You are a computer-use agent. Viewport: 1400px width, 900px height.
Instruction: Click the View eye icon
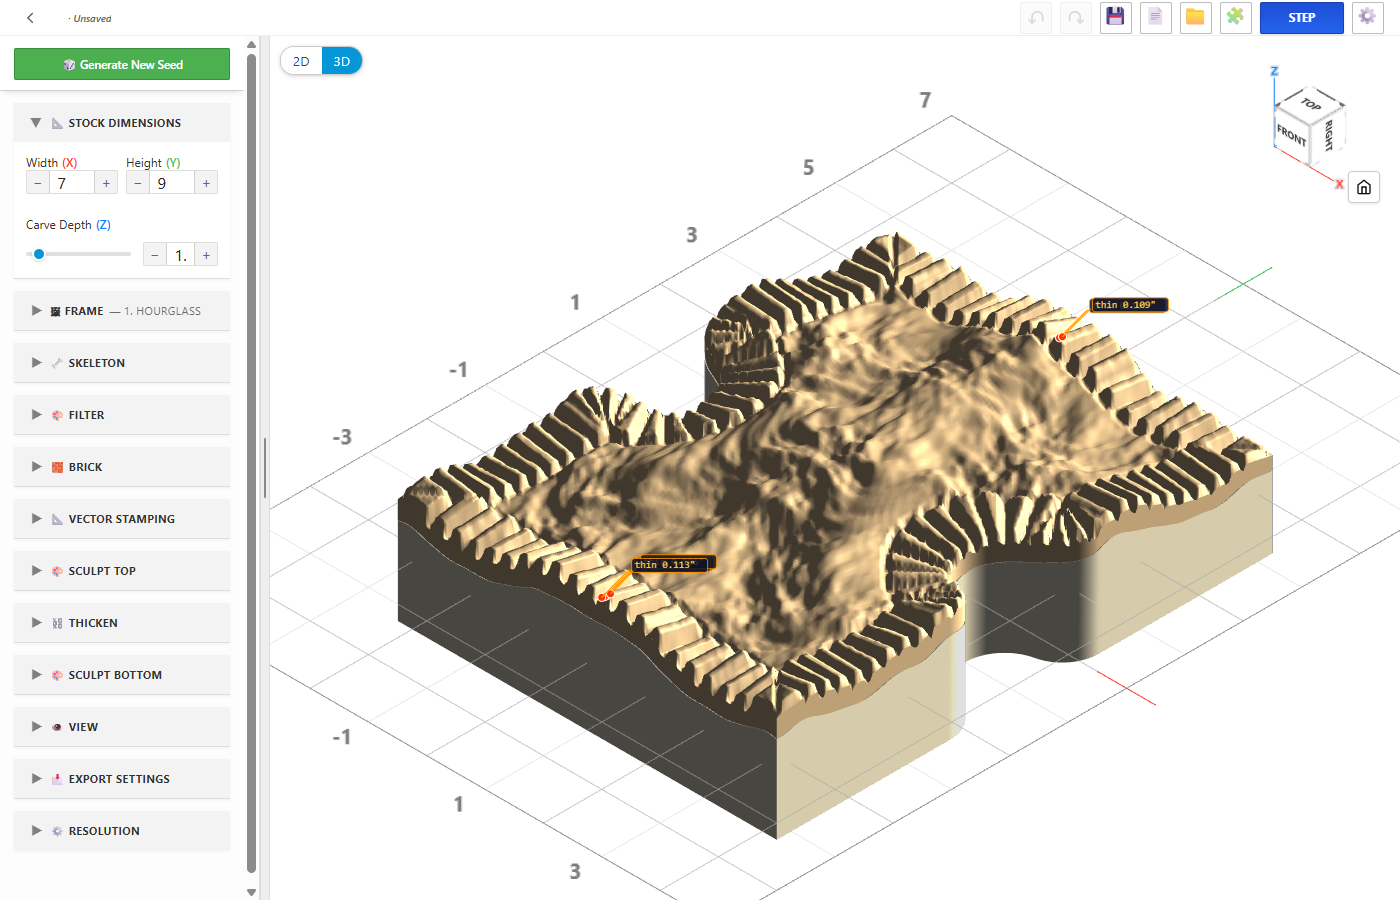pyautogui.click(x=57, y=727)
